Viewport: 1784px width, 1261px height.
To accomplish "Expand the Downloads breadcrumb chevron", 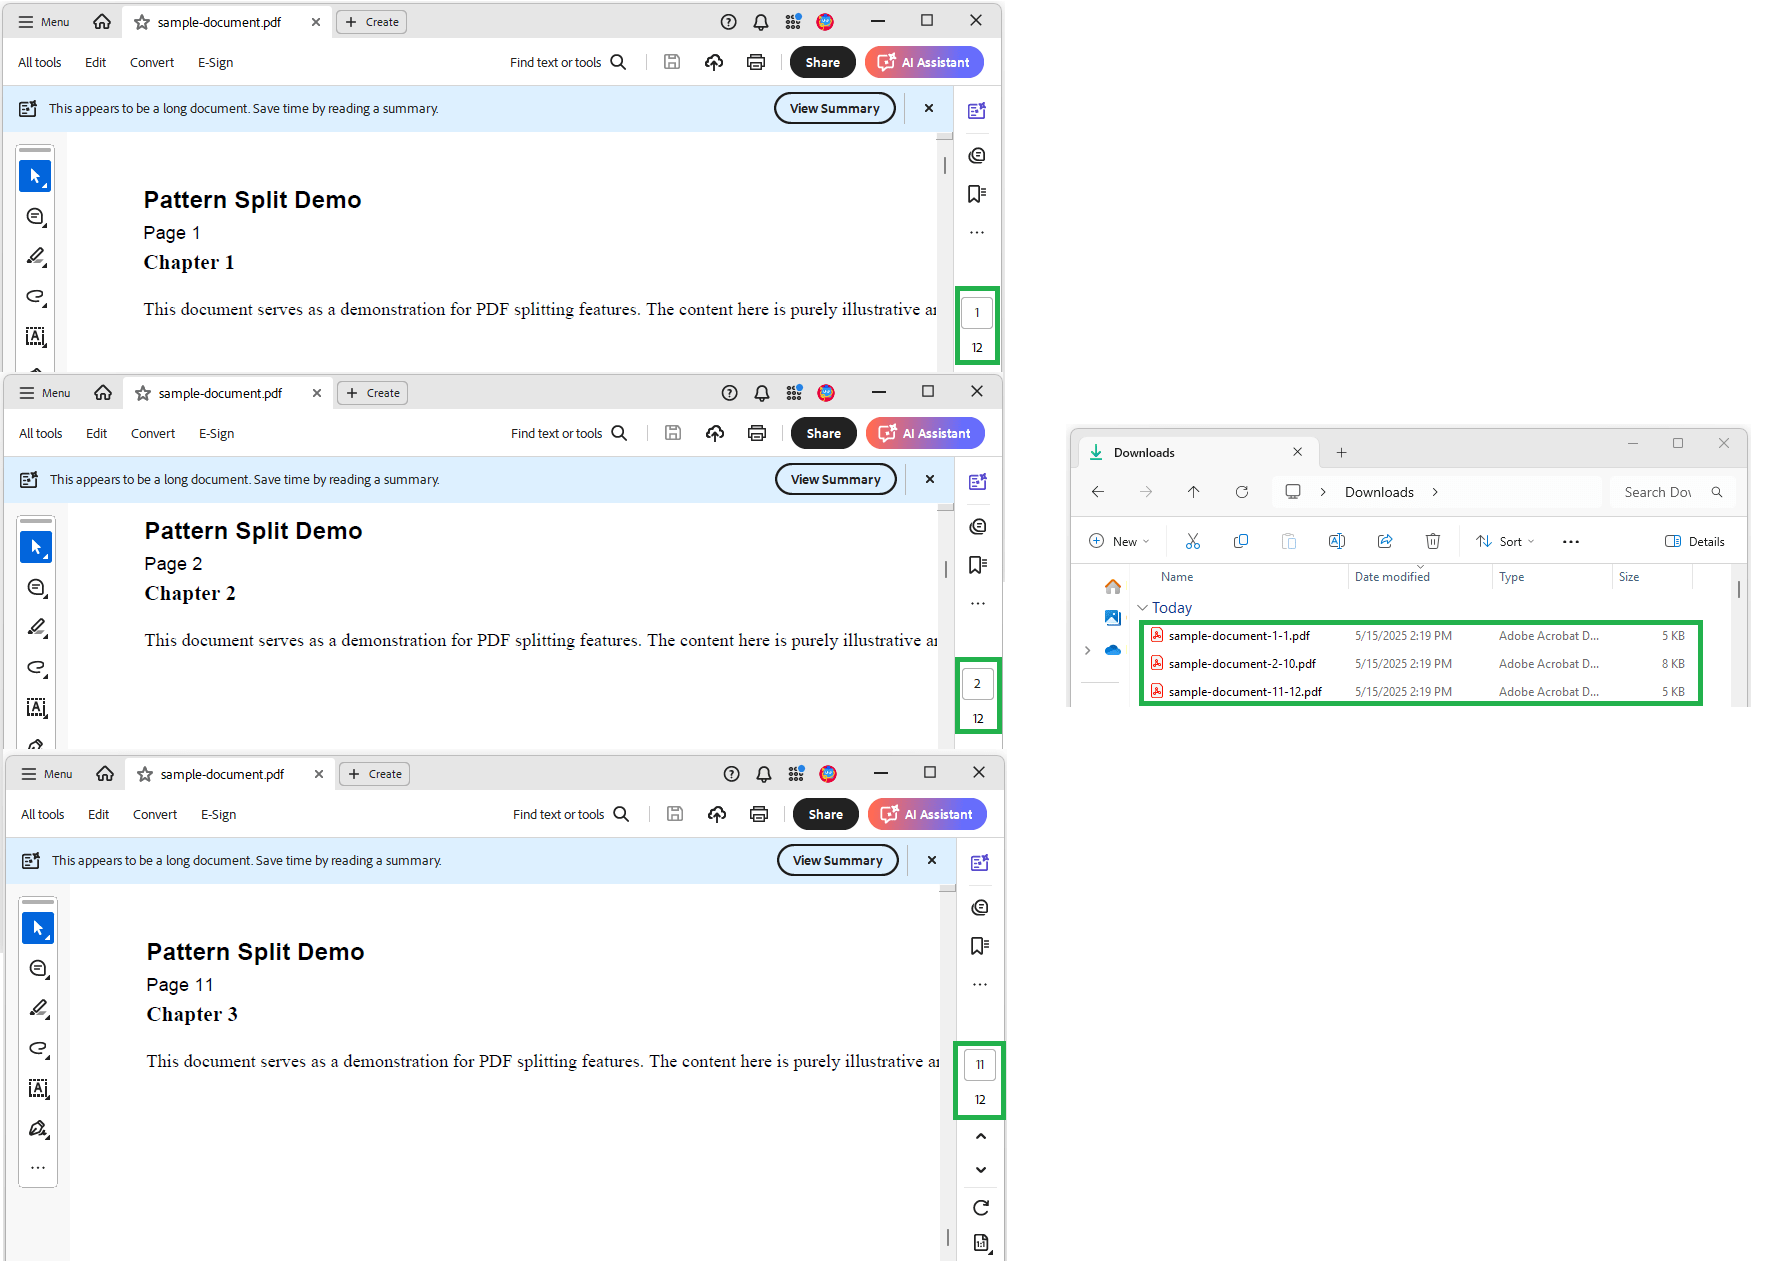I will coord(1435,492).
